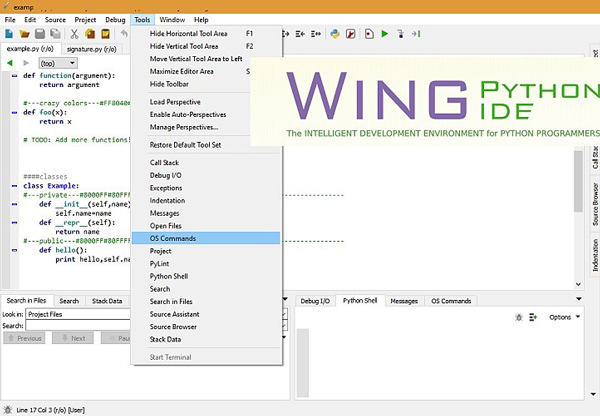Screen dimensions: 600x416
Task: Click the Cut scissors icon
Action: 74,34
